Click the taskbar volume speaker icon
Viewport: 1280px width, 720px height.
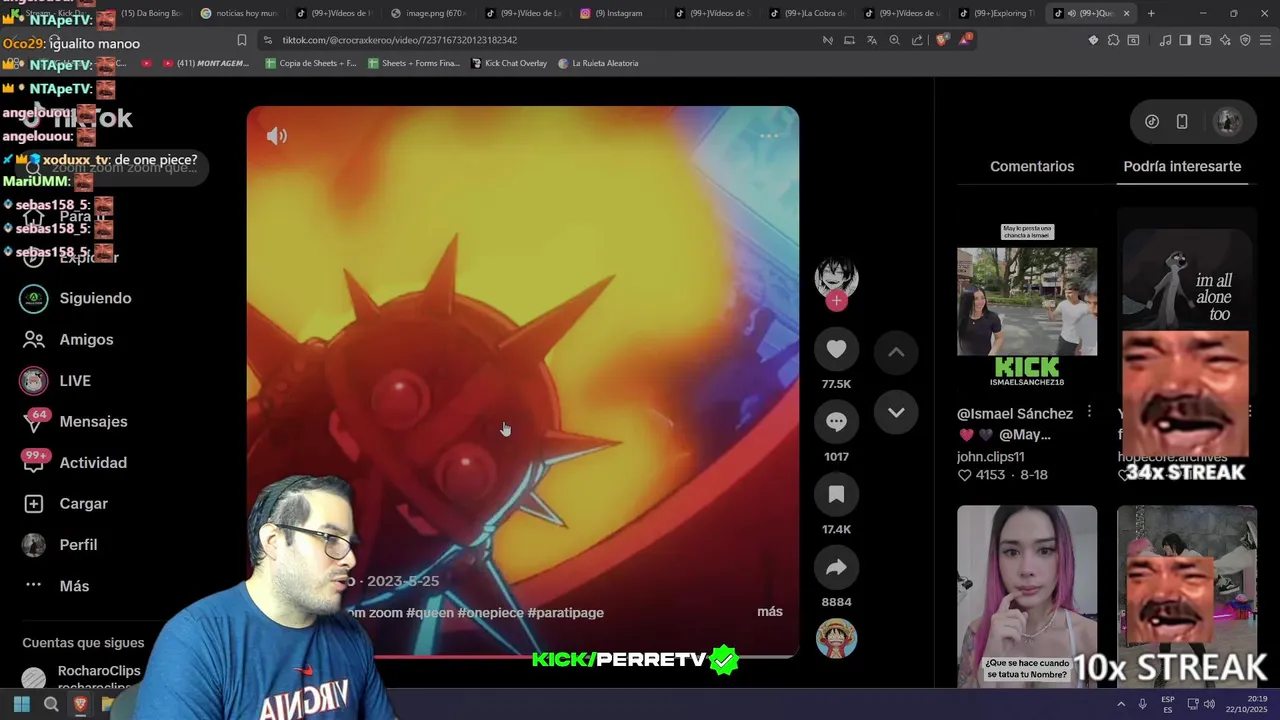[x=1209, y=704]
